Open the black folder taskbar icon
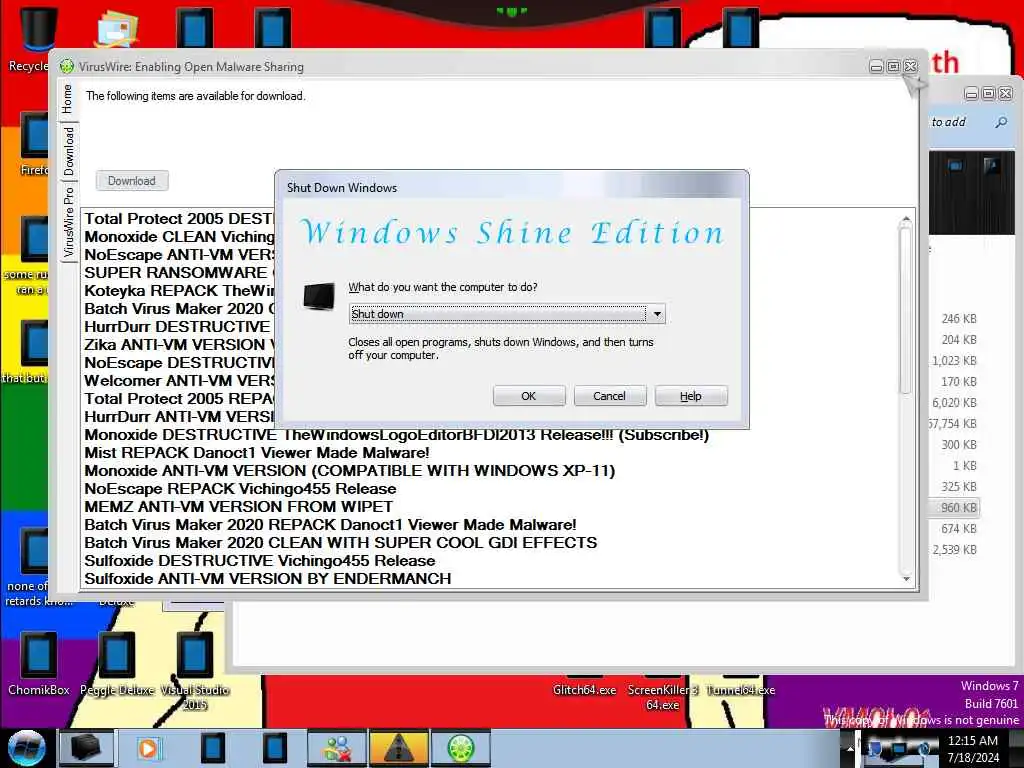This screenshot has width=1024, height=768. [x=86, y=748]
